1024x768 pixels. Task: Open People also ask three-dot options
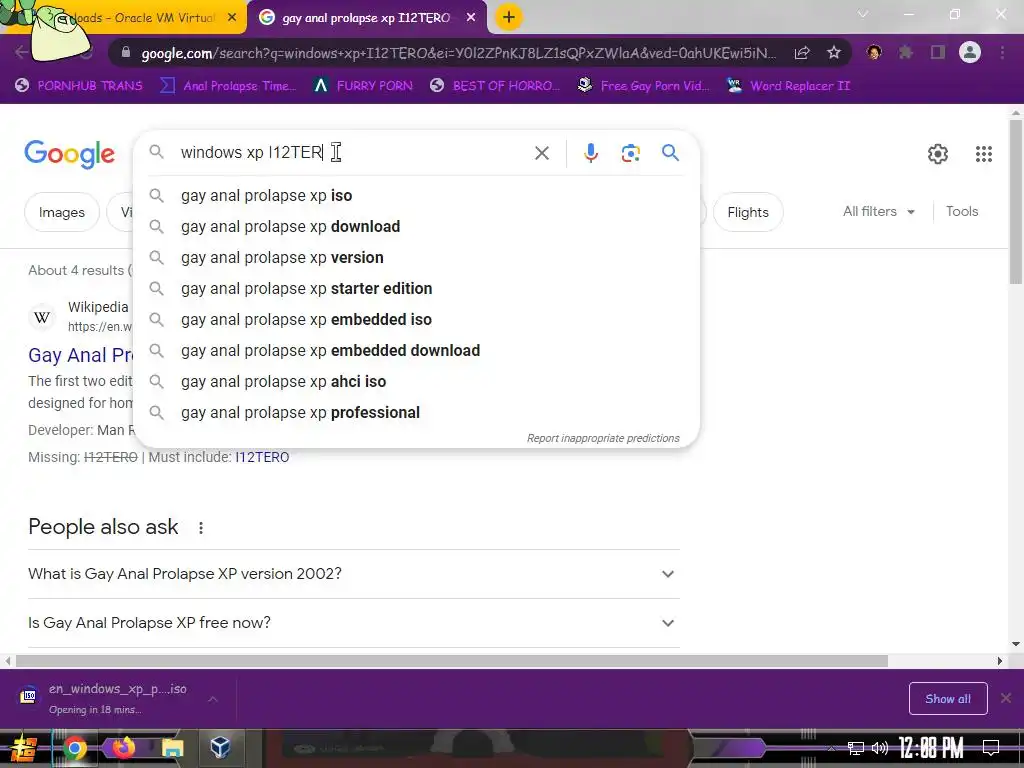[x=201, y=528]
